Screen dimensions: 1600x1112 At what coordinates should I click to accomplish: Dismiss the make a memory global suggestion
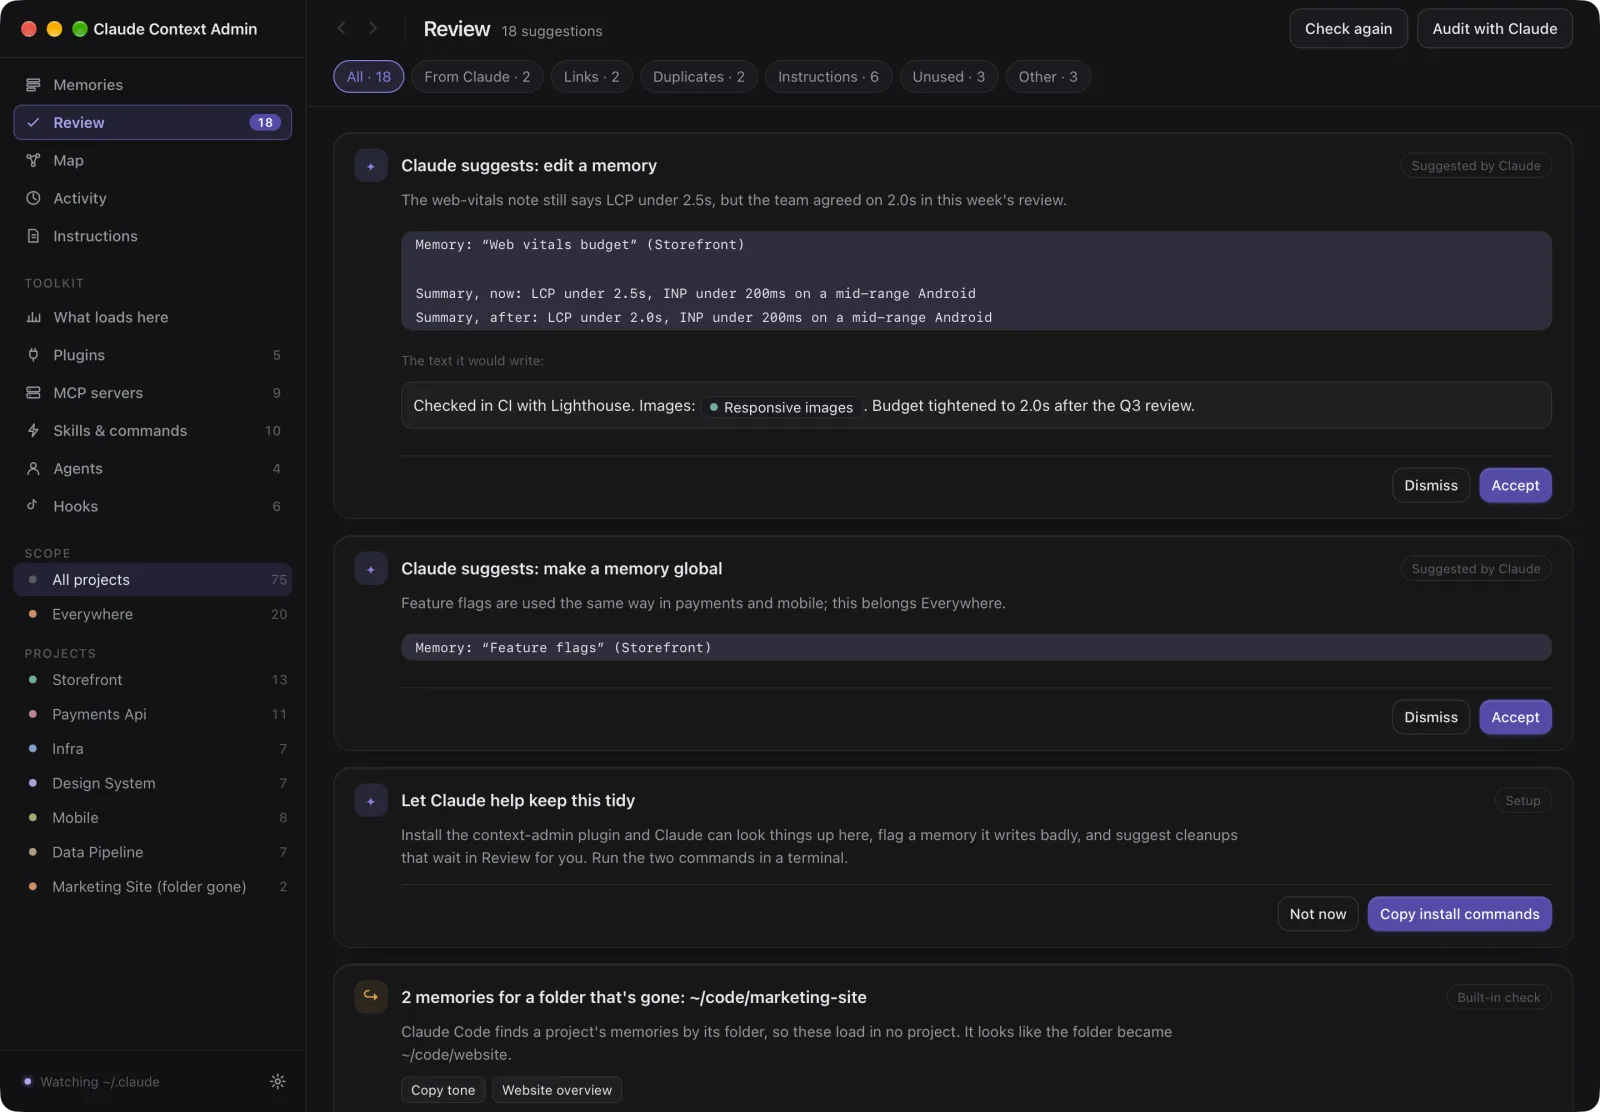coord(1431,717)
